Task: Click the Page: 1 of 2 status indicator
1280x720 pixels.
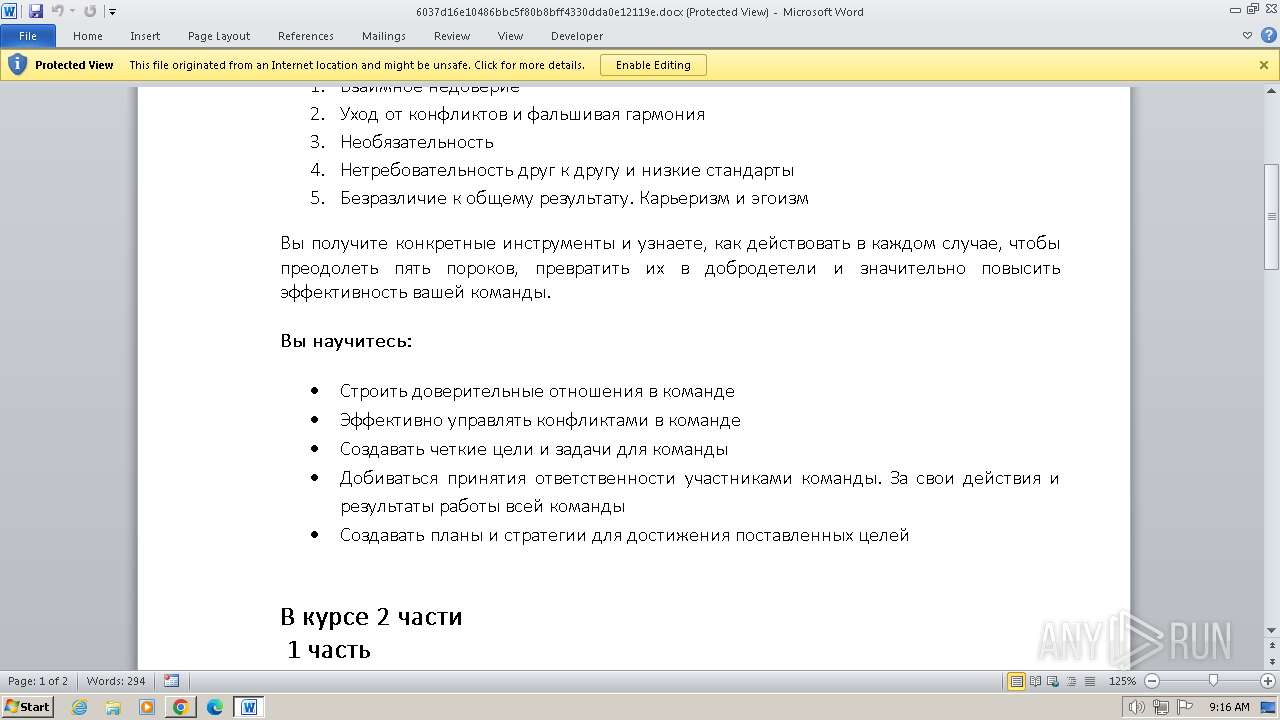Action: 38,681
